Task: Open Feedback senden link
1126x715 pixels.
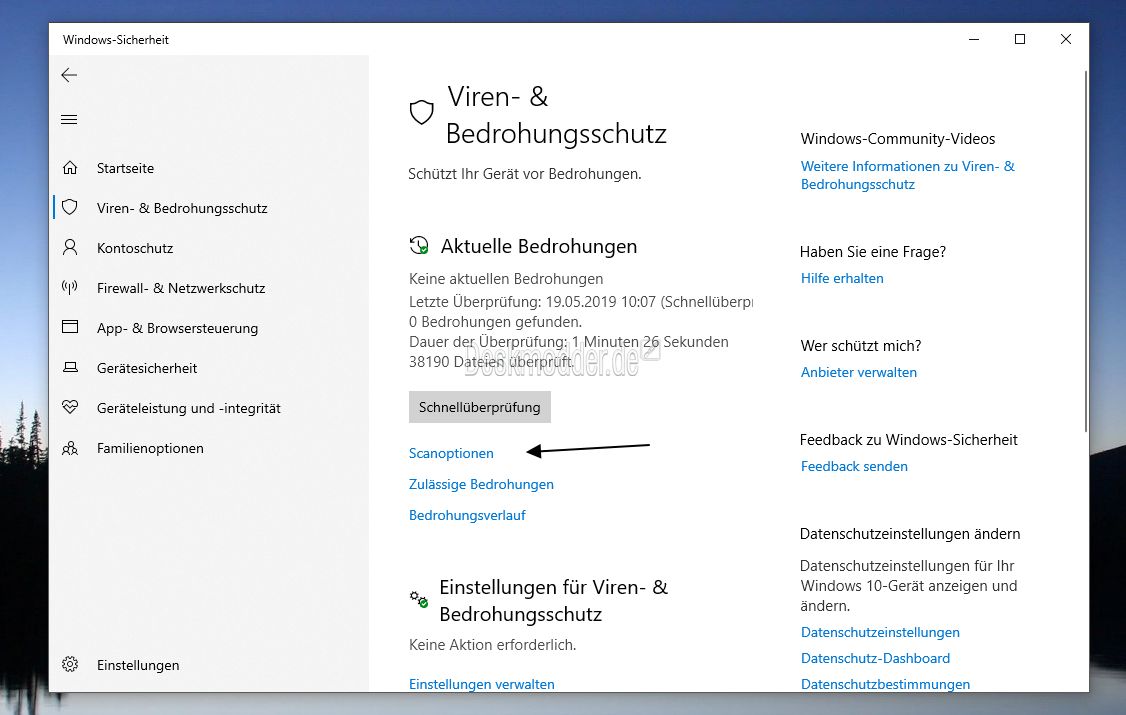Action: pyautogui.click(x=854, y=466)
